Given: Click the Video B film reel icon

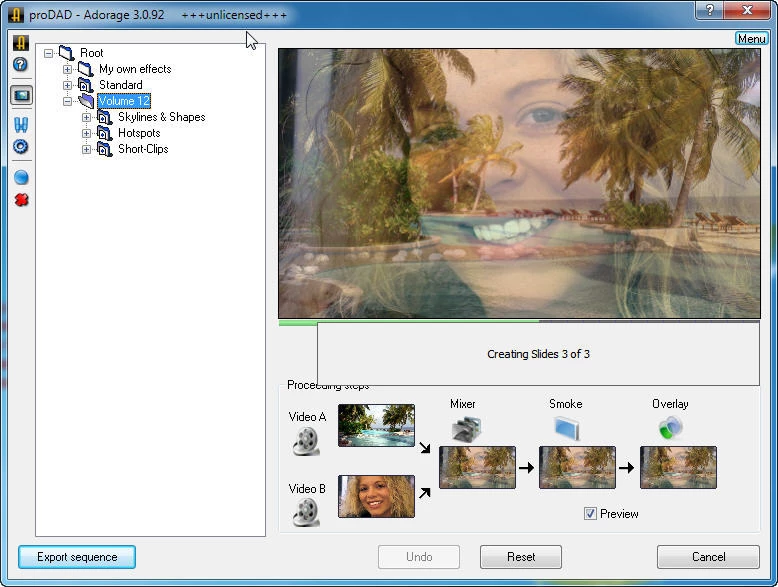Looking at the screenshot, I should [x=306, y=512].
